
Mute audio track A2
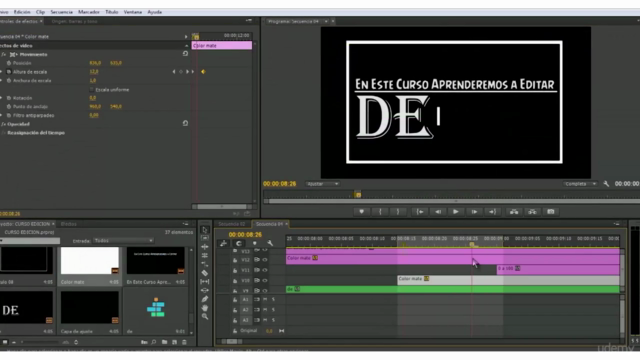coord(265,310)
